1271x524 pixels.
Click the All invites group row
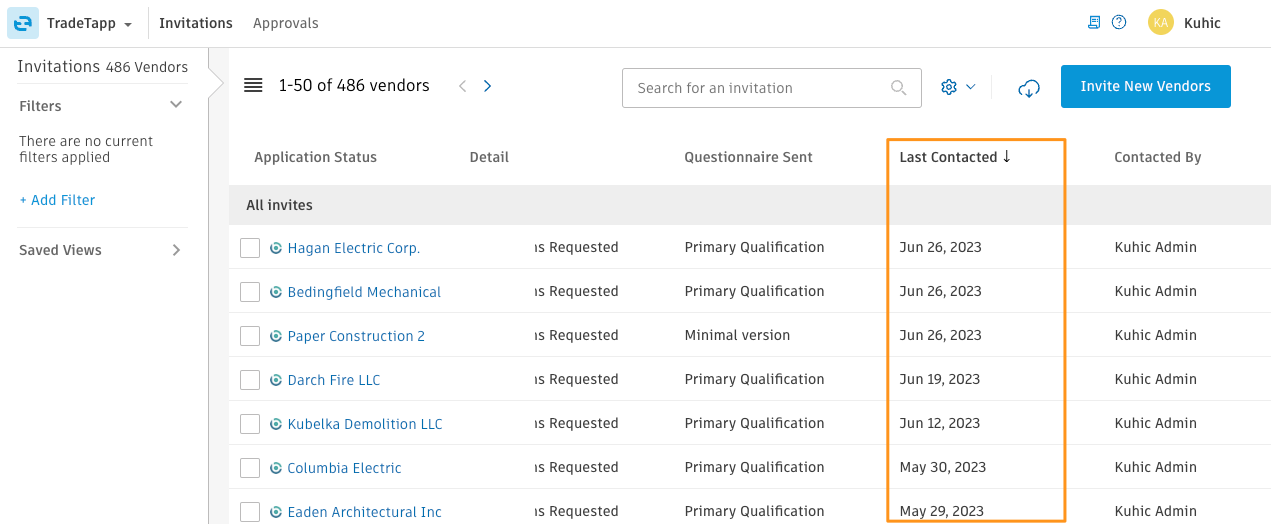750,205
